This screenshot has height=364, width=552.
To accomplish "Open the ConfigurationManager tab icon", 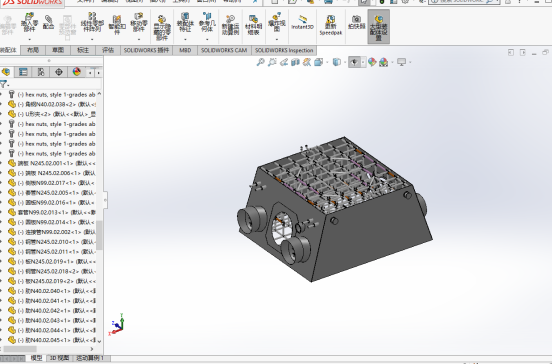I will [41, 72].
